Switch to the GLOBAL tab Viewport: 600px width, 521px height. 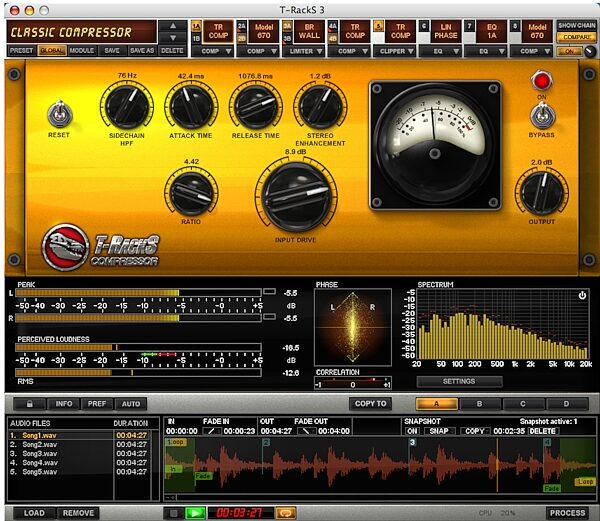point(52,50)
